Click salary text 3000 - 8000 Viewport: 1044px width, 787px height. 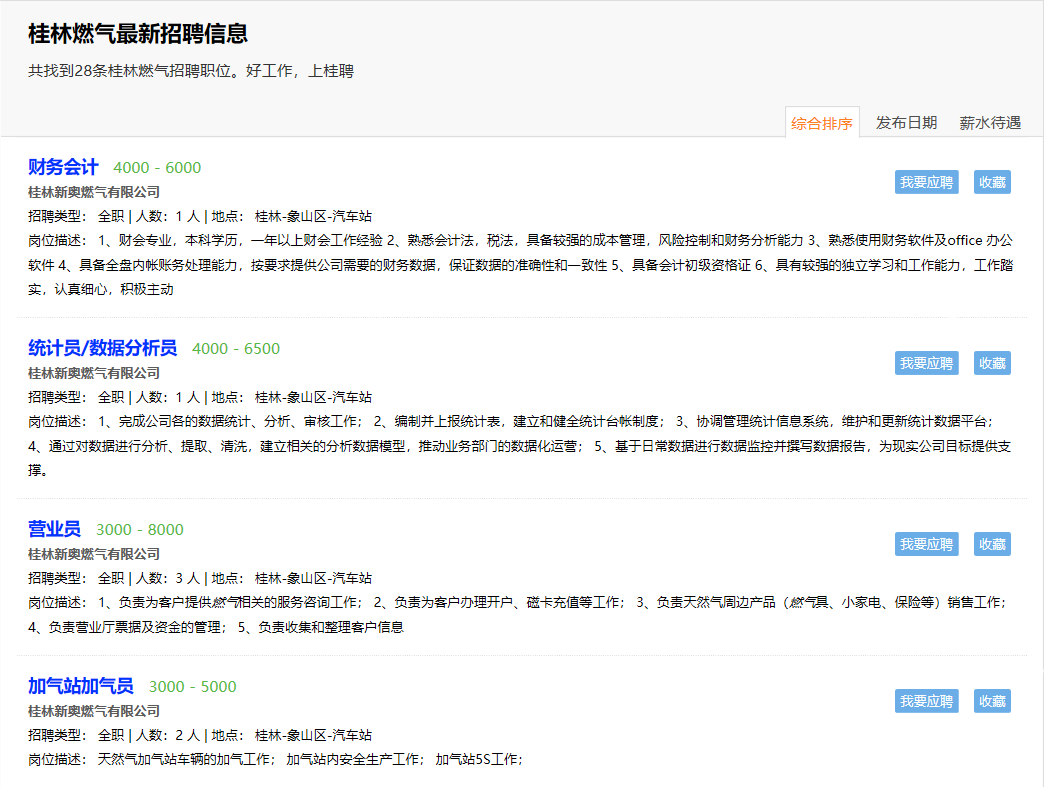pyautogui.click(x=140, y=530)
